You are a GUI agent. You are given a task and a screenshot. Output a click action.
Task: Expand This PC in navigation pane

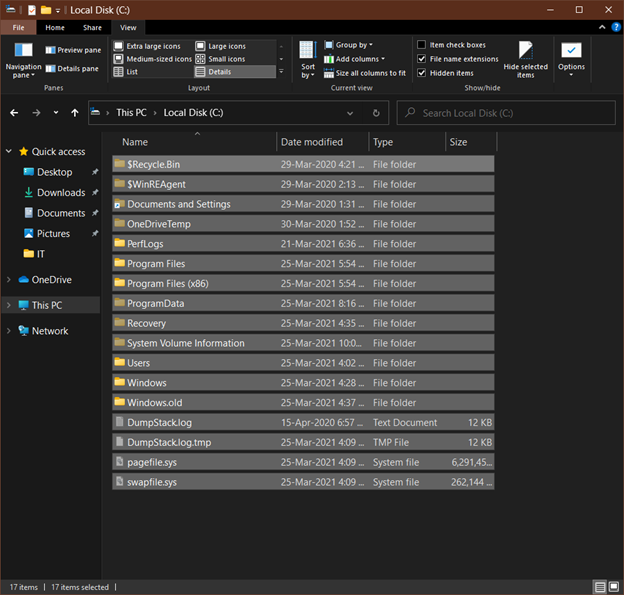(x=9, y=305)
